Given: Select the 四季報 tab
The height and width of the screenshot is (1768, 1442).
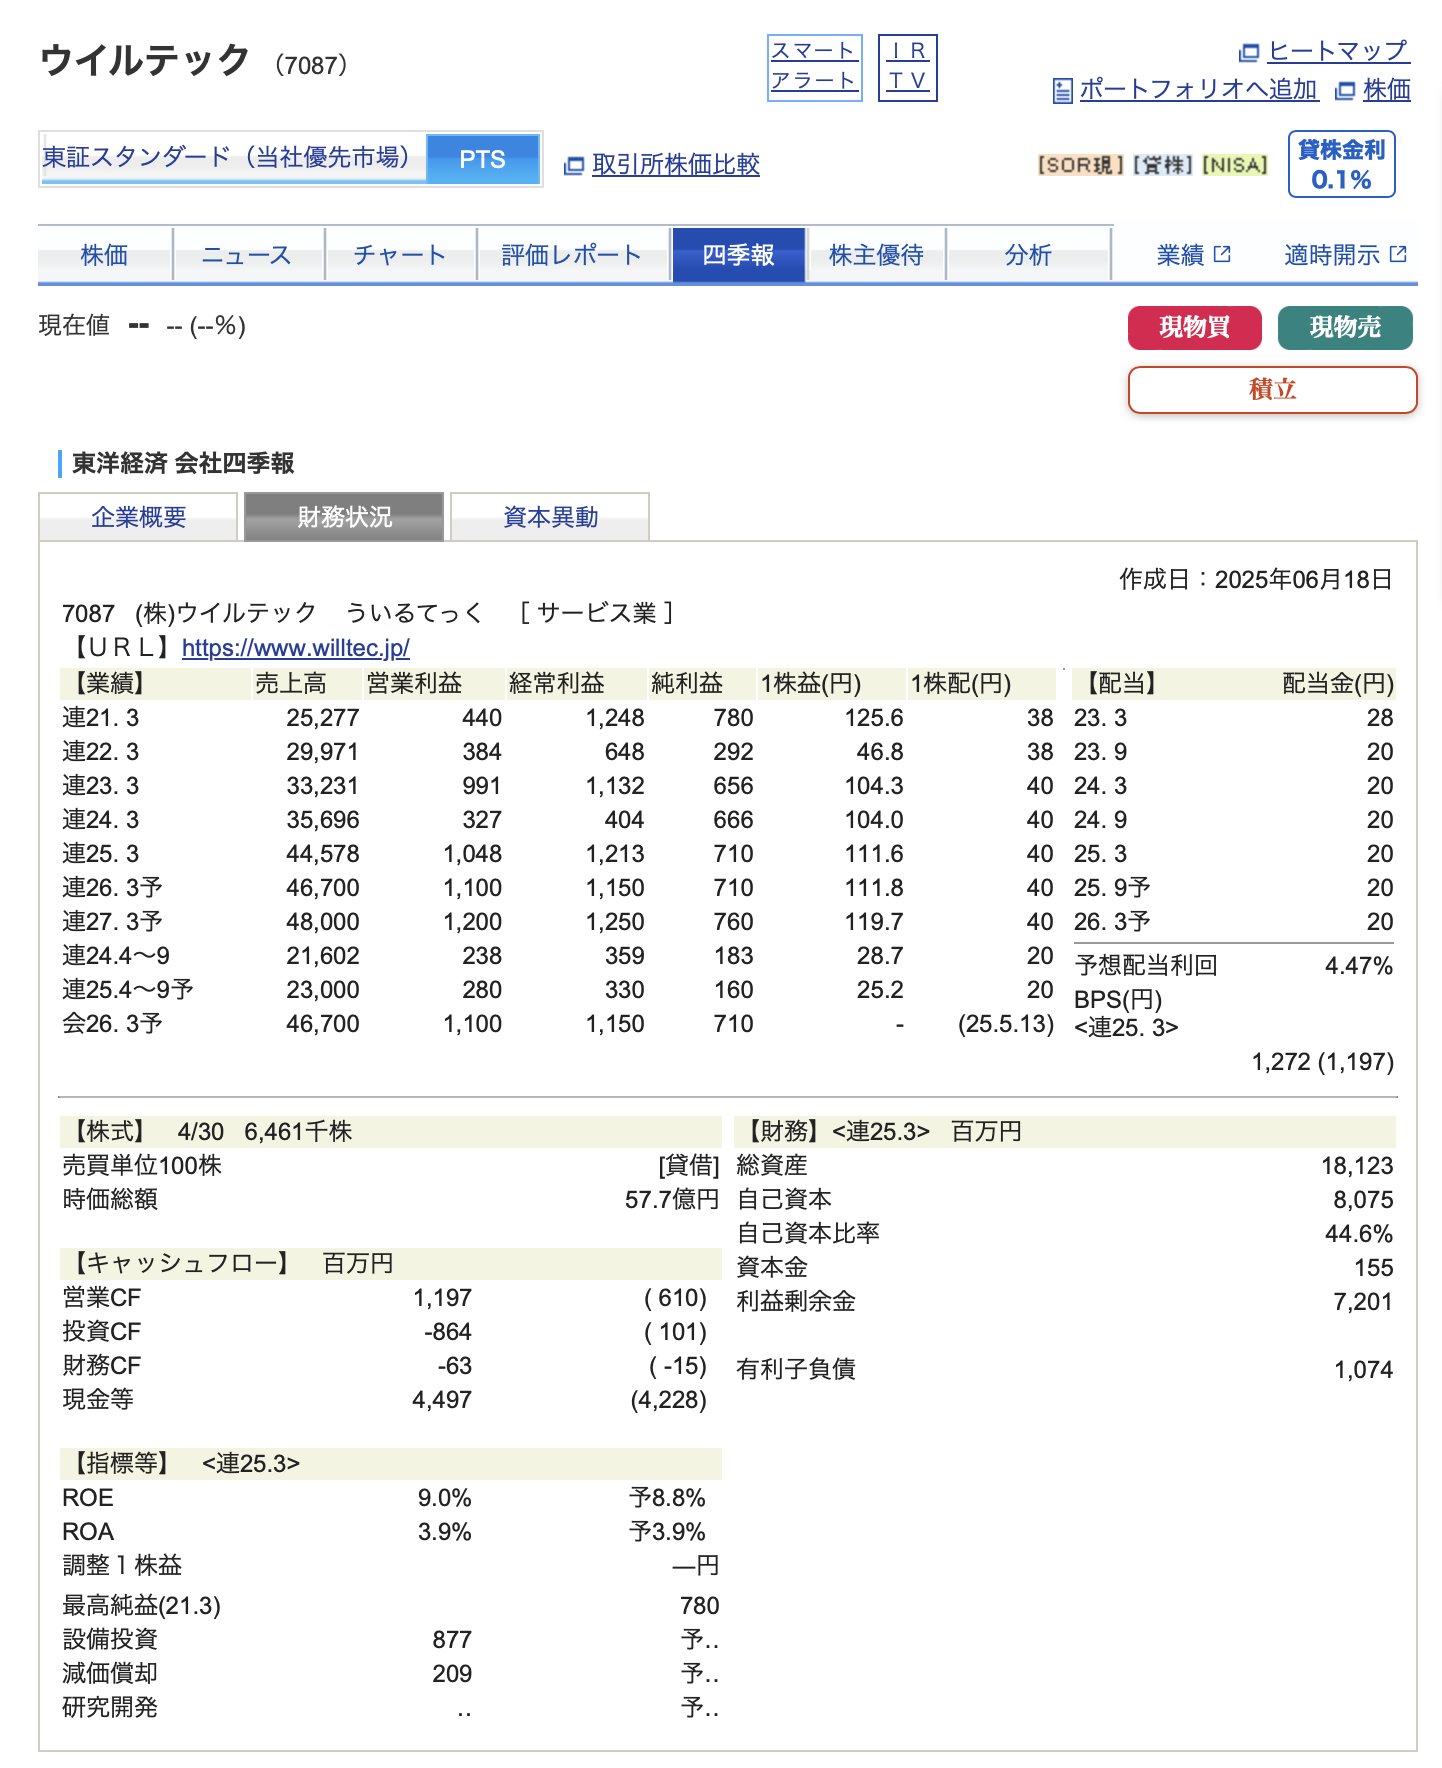Looking at the screenshot, I should [738, 255].
